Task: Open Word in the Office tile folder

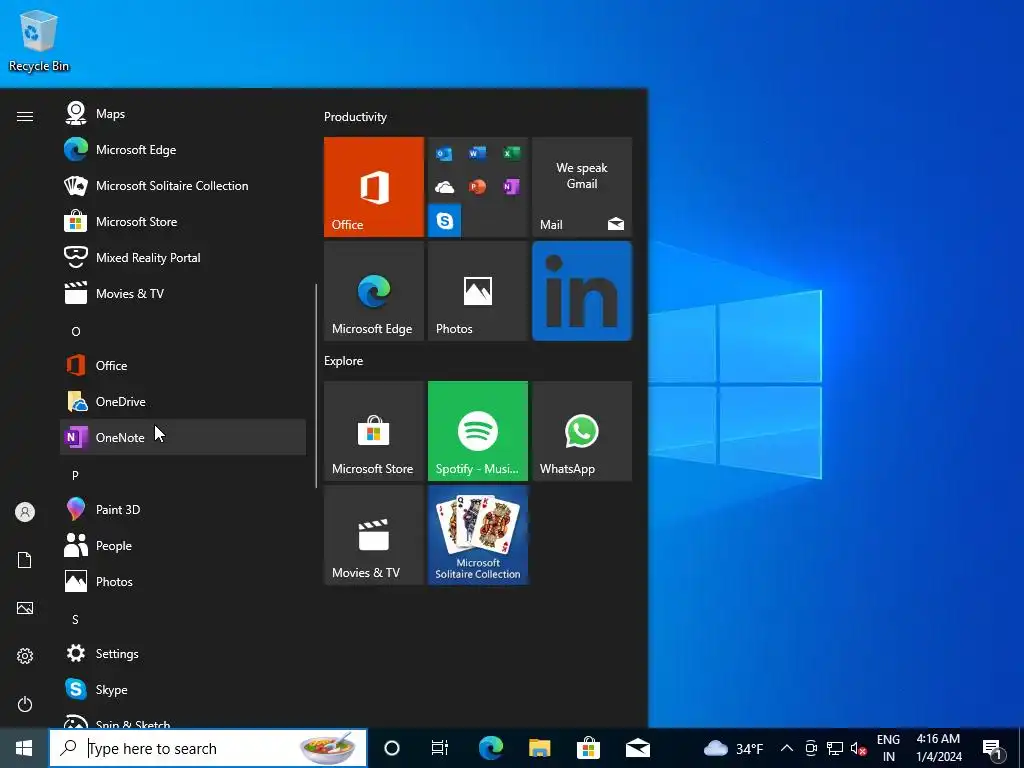Action: coord(477,153)
